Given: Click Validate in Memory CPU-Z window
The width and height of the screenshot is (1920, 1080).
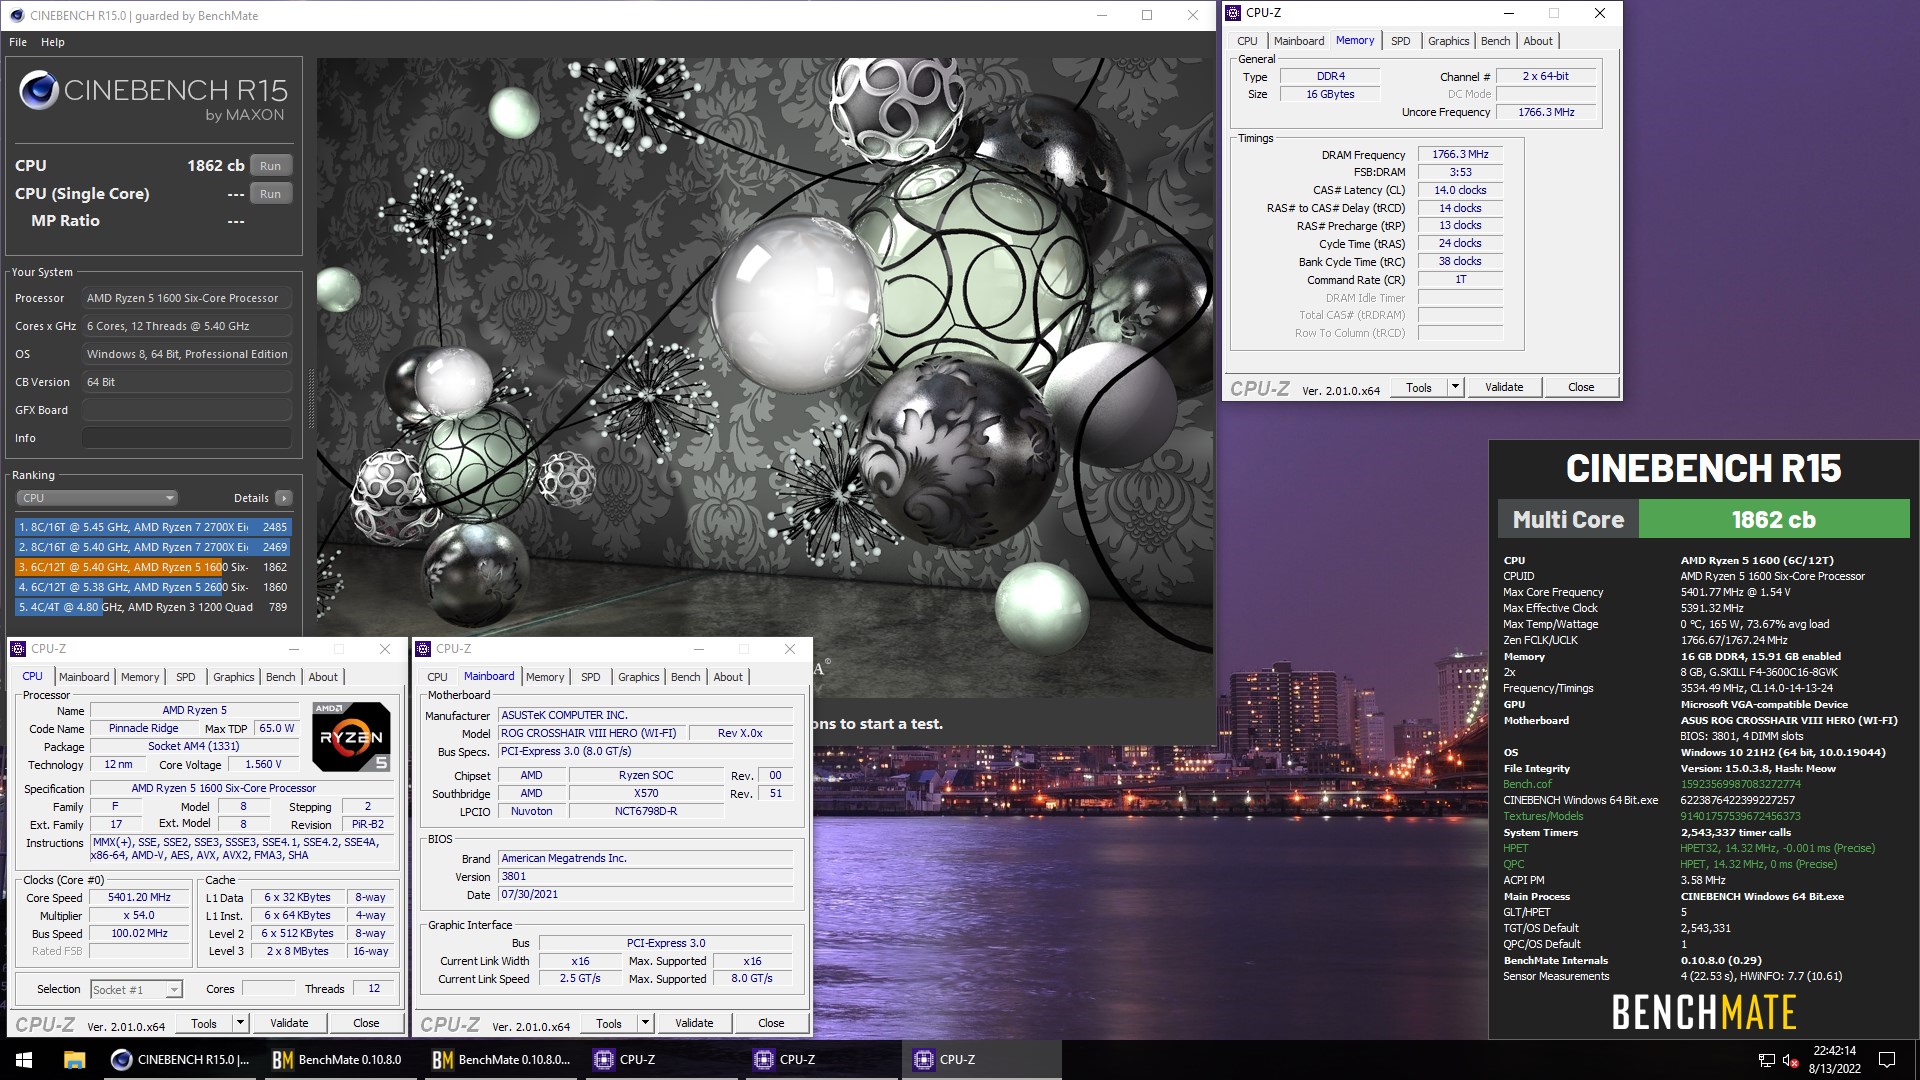Looking at the screenshot, I should (1504, 388).
